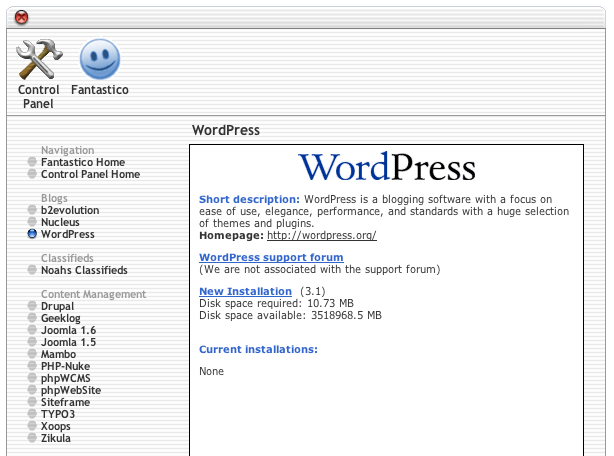Screen dimensions: 614x456
Task: Visit the WordPress support forum link
Action: click(x=271, y=258)
